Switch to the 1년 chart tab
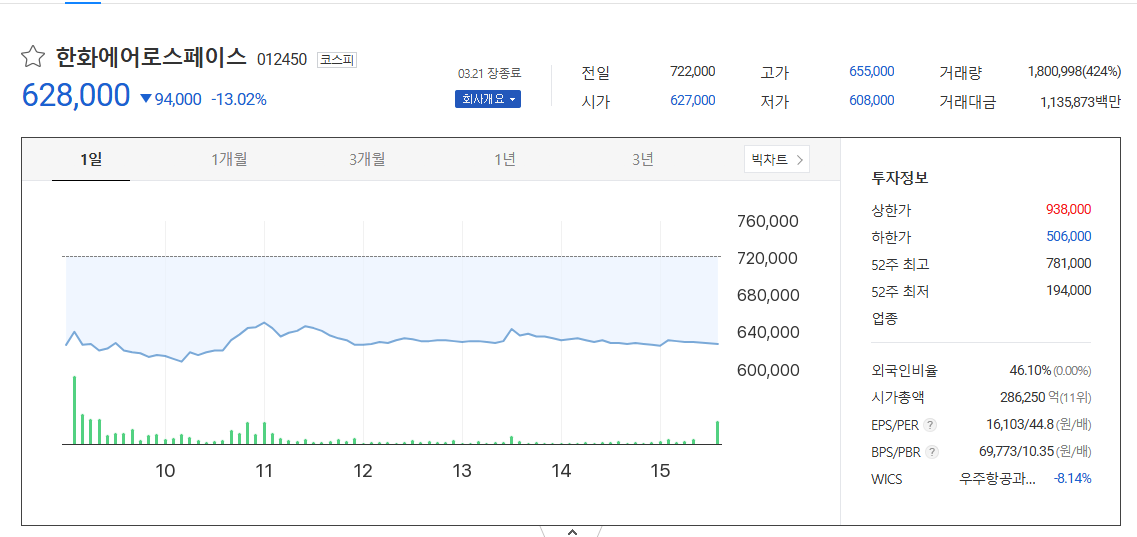 [x=505, y=159]
